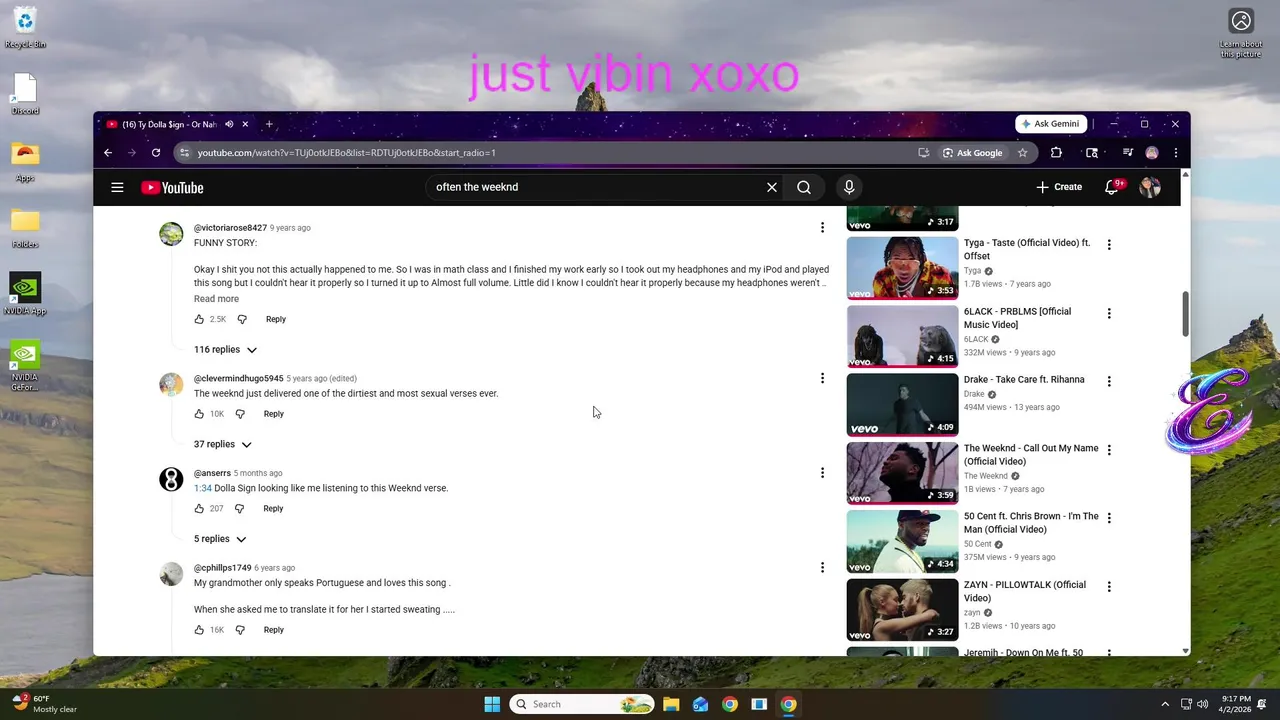Open menu for ZAYN PILLOWTALK video
The image size is (1280, 720).
pos(1108,586)
